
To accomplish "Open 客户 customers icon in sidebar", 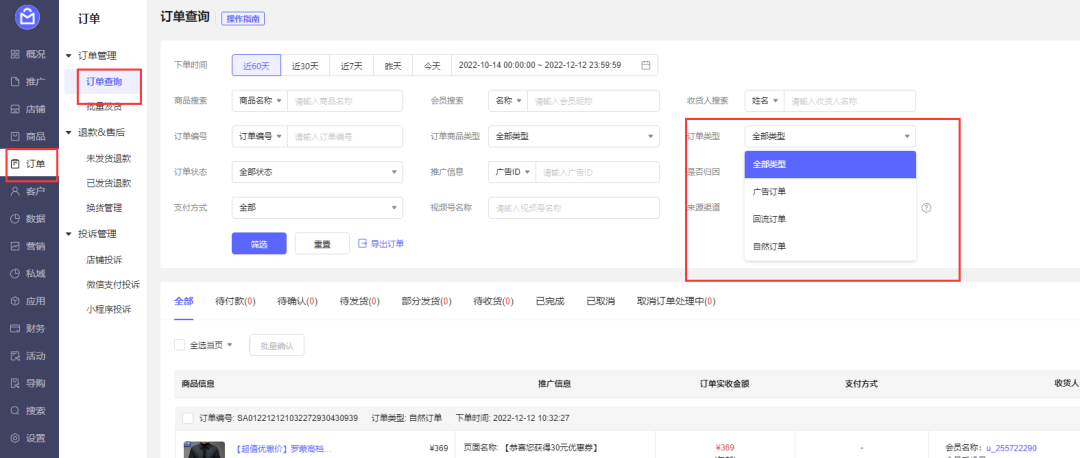I will point(15,191).
